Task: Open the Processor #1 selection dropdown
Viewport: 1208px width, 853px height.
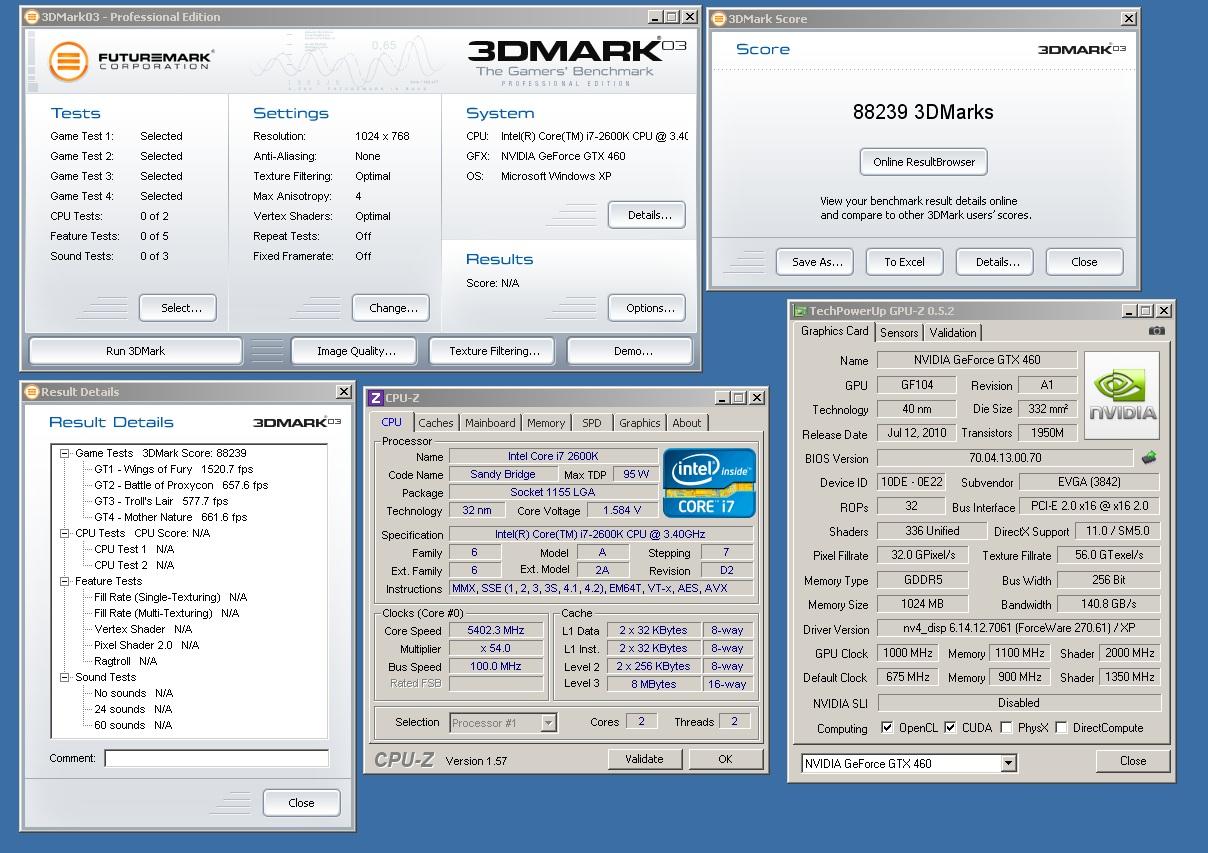Action: point(548,722)
